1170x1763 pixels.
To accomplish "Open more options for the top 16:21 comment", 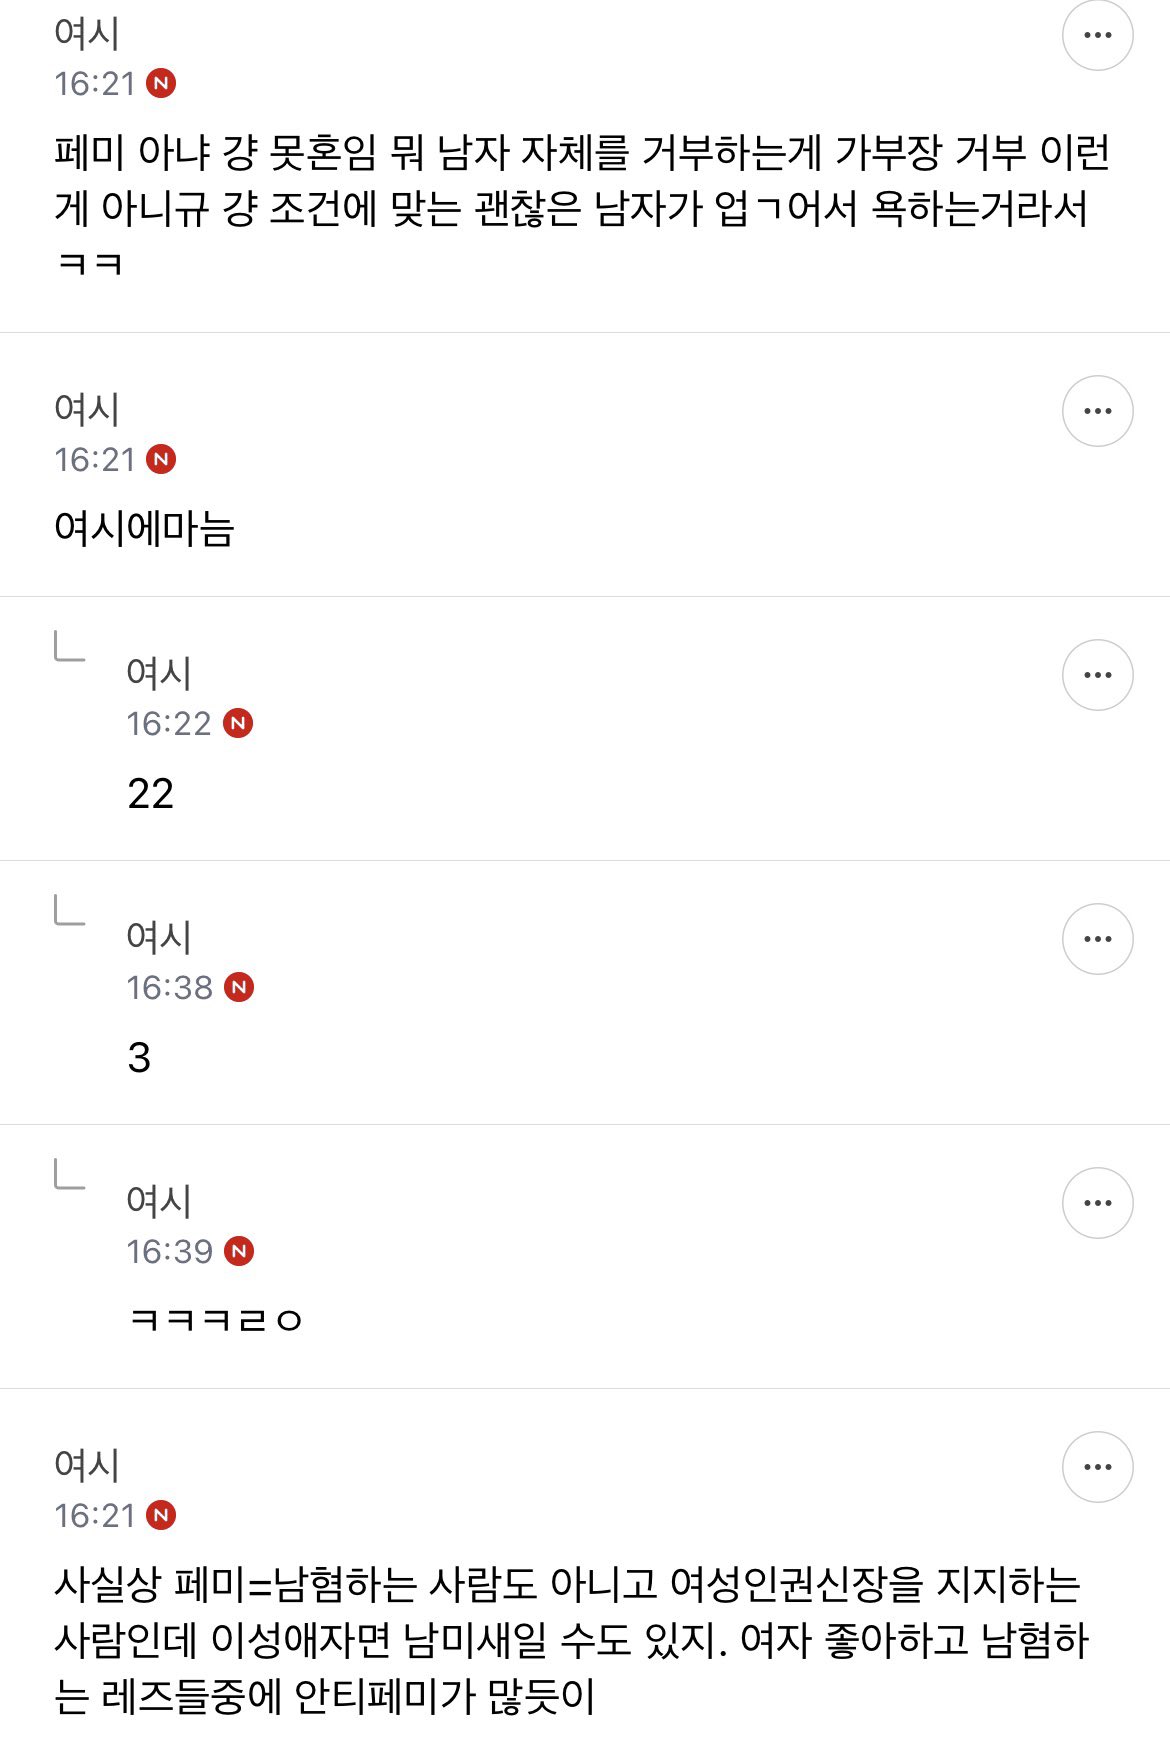I will (1097, 36).
